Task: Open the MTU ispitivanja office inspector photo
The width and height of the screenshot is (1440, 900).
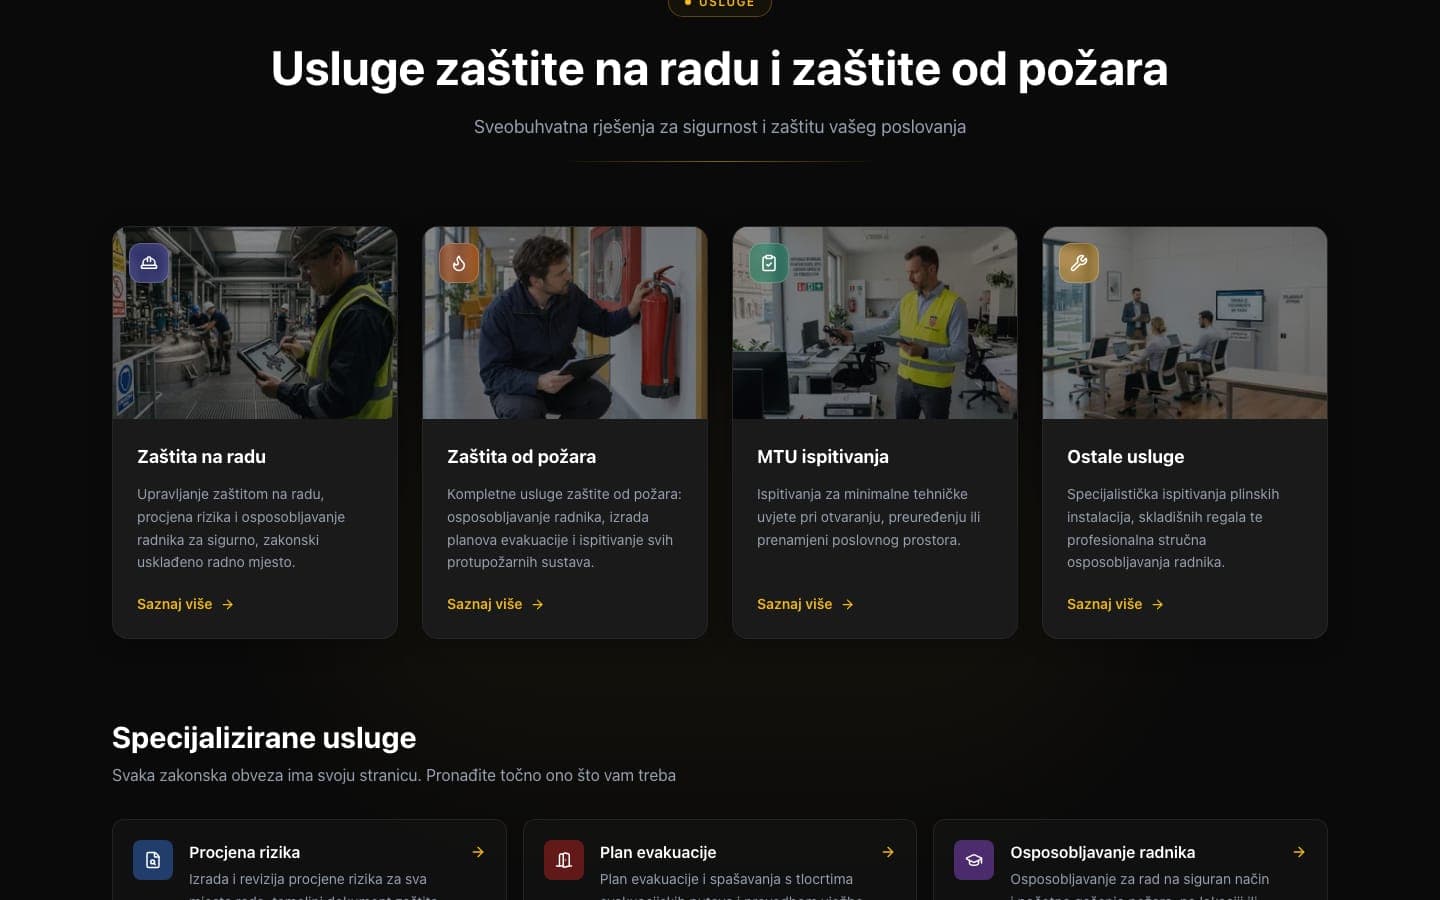Action: (x=875, y=323)
